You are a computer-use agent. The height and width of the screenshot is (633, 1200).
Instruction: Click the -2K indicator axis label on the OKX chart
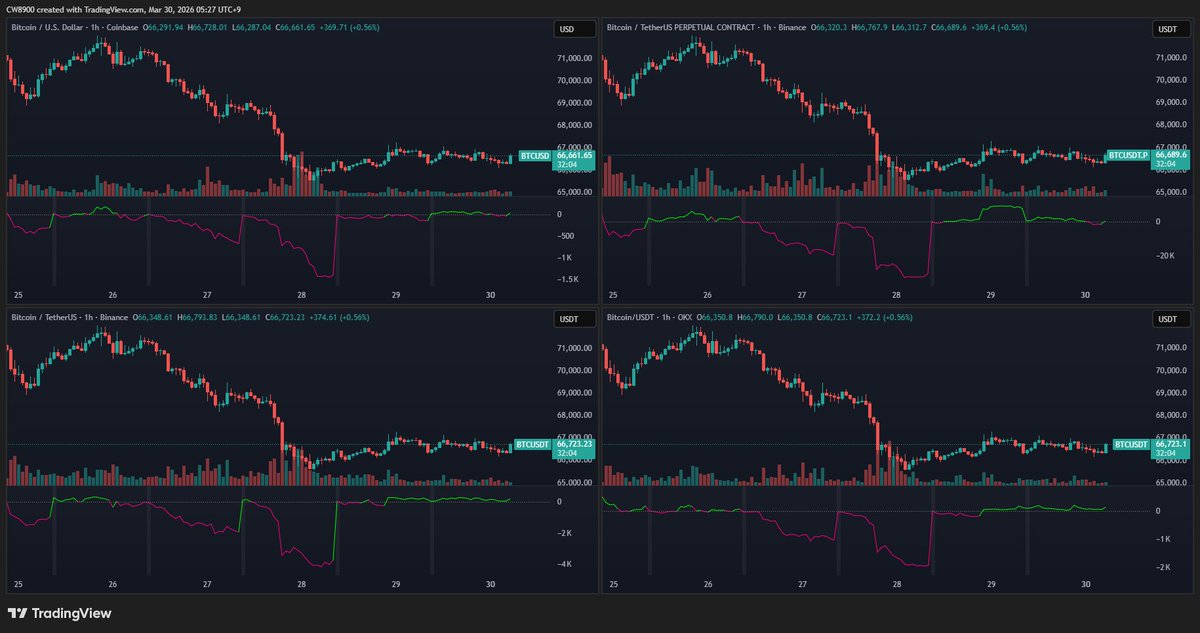[1163, 567]
